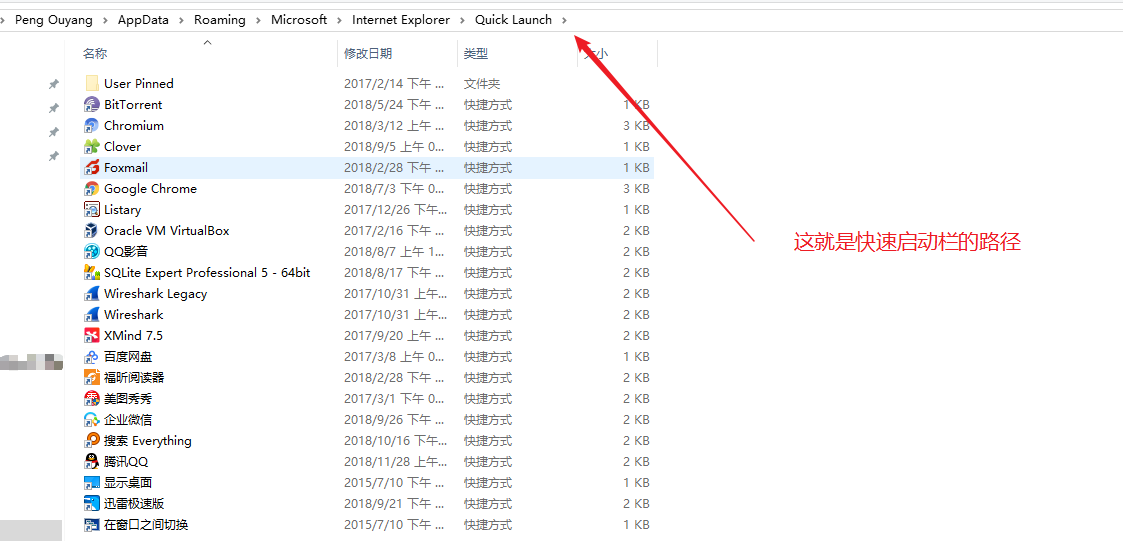The width and height of the screenshot is (1123, 541).
Task: Select the 显示桌面 shortcut icon
Action: pos(92,483)
